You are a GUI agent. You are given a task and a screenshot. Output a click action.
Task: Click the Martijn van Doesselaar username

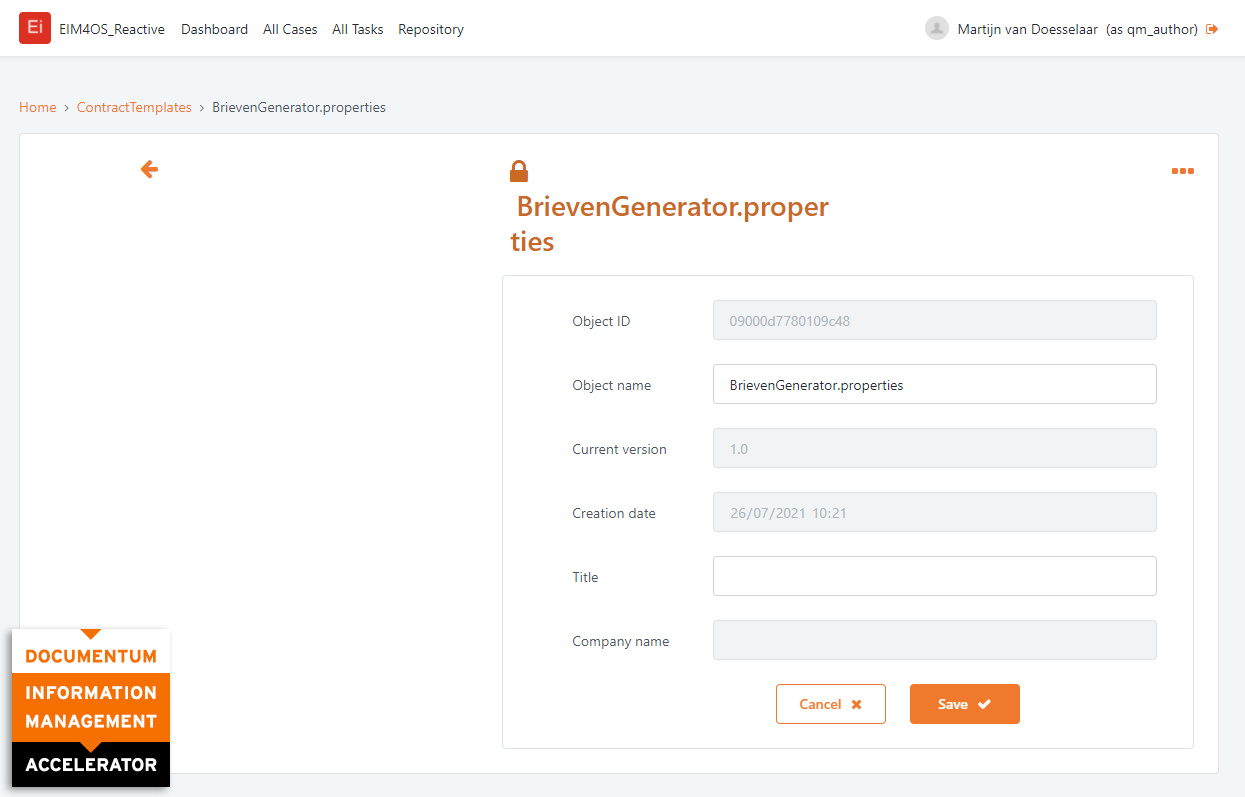(1028, 29)
